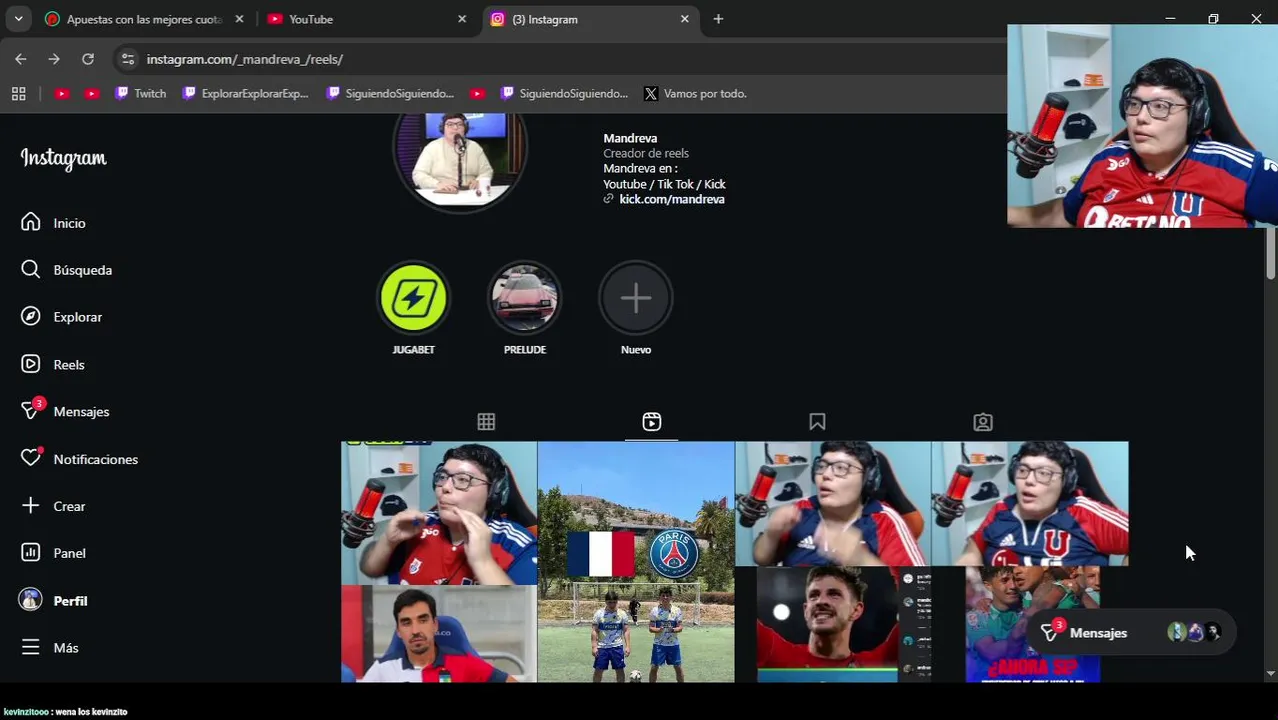
Task: Open the kick.com/mandreva link
Action: pyautogui.click(x=671, y=199)
